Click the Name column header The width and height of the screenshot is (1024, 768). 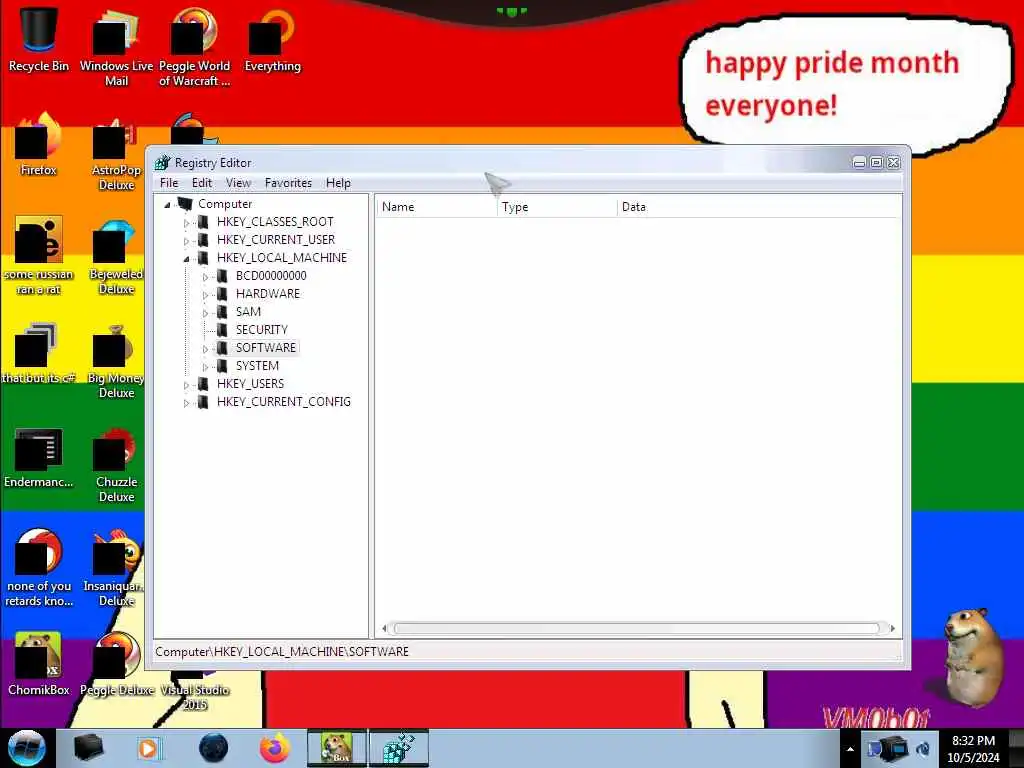[436, 207]
